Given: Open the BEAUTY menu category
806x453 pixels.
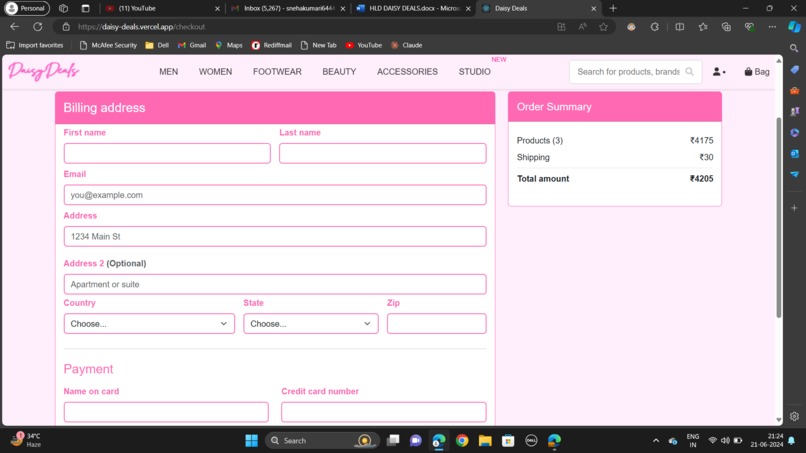Looking at the screenshot, I should [339, 71].
